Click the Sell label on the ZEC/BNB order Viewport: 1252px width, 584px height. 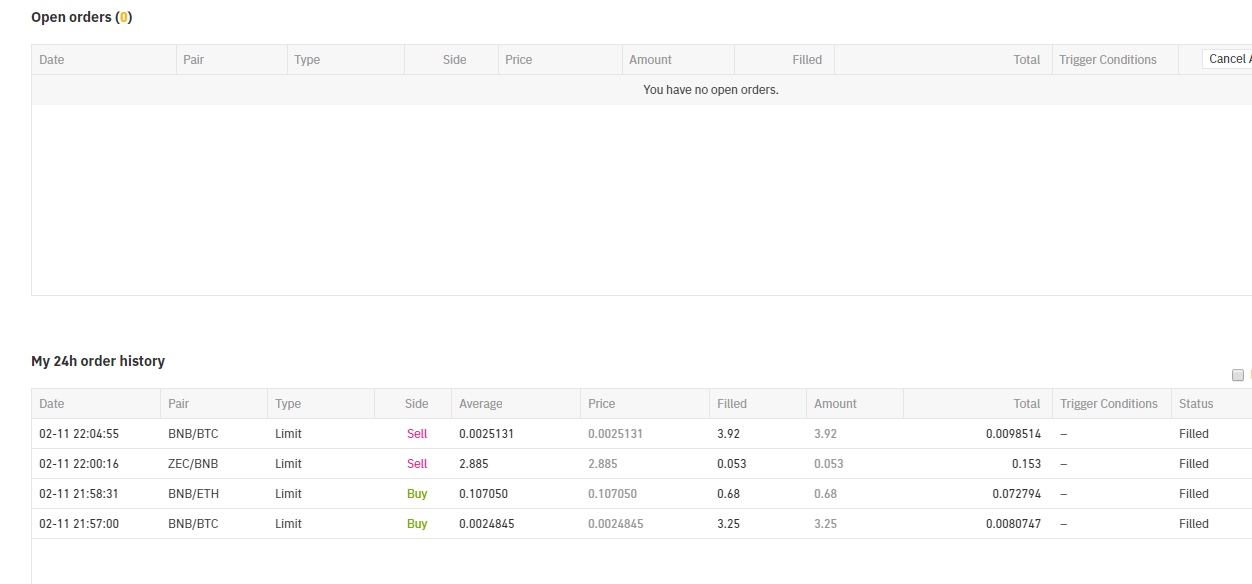(x=417, y=464)
